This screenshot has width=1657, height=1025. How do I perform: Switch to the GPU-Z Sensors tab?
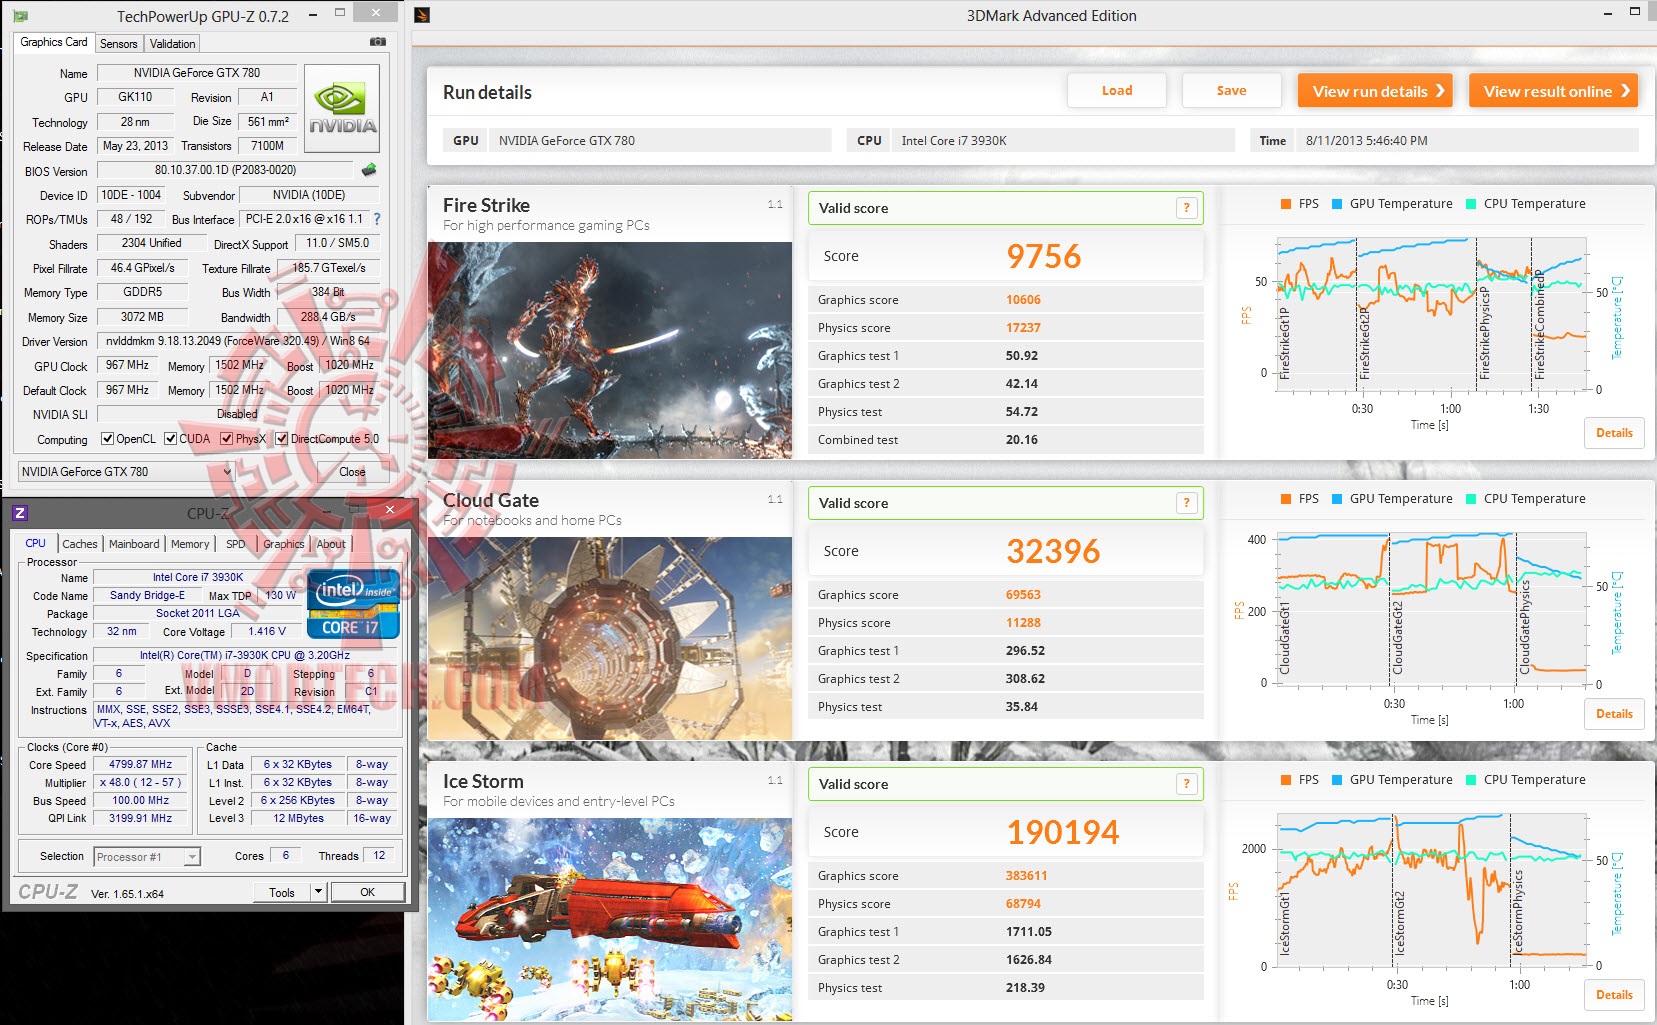click(x=119, y=44)
